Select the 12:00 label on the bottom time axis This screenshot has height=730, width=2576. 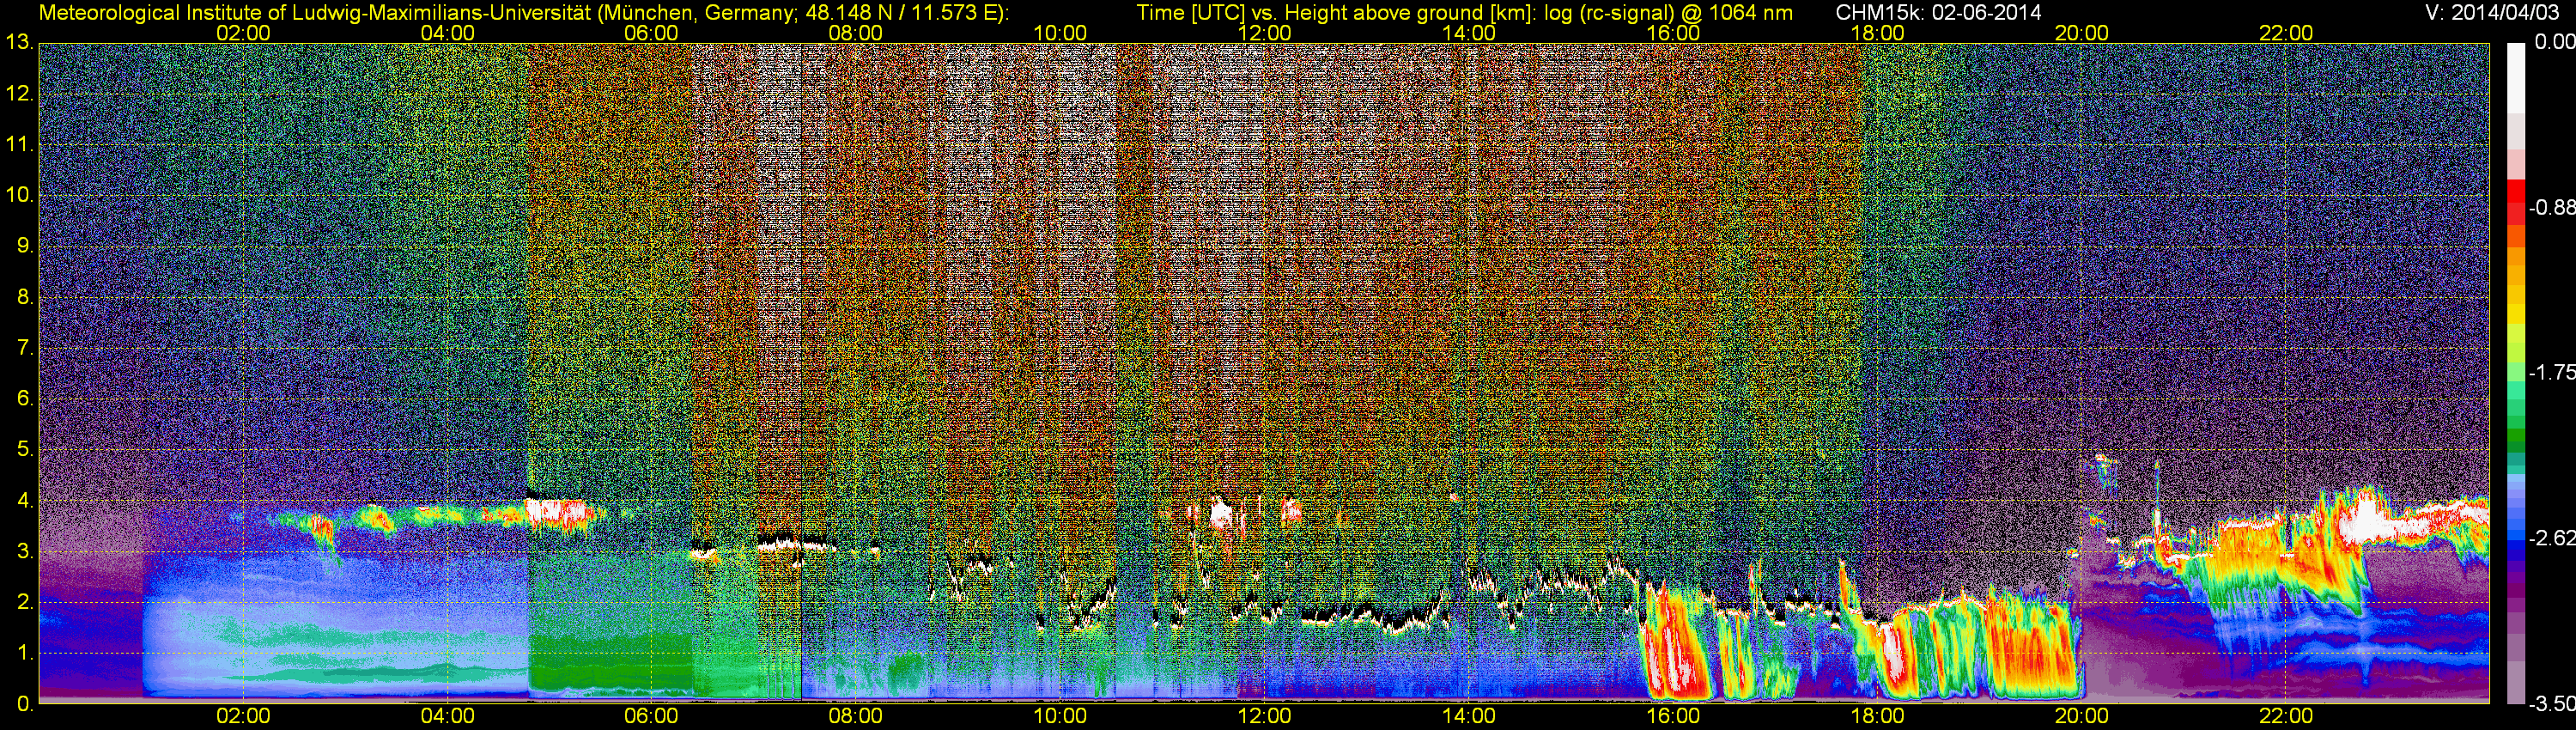click(x=1264, y=717)
